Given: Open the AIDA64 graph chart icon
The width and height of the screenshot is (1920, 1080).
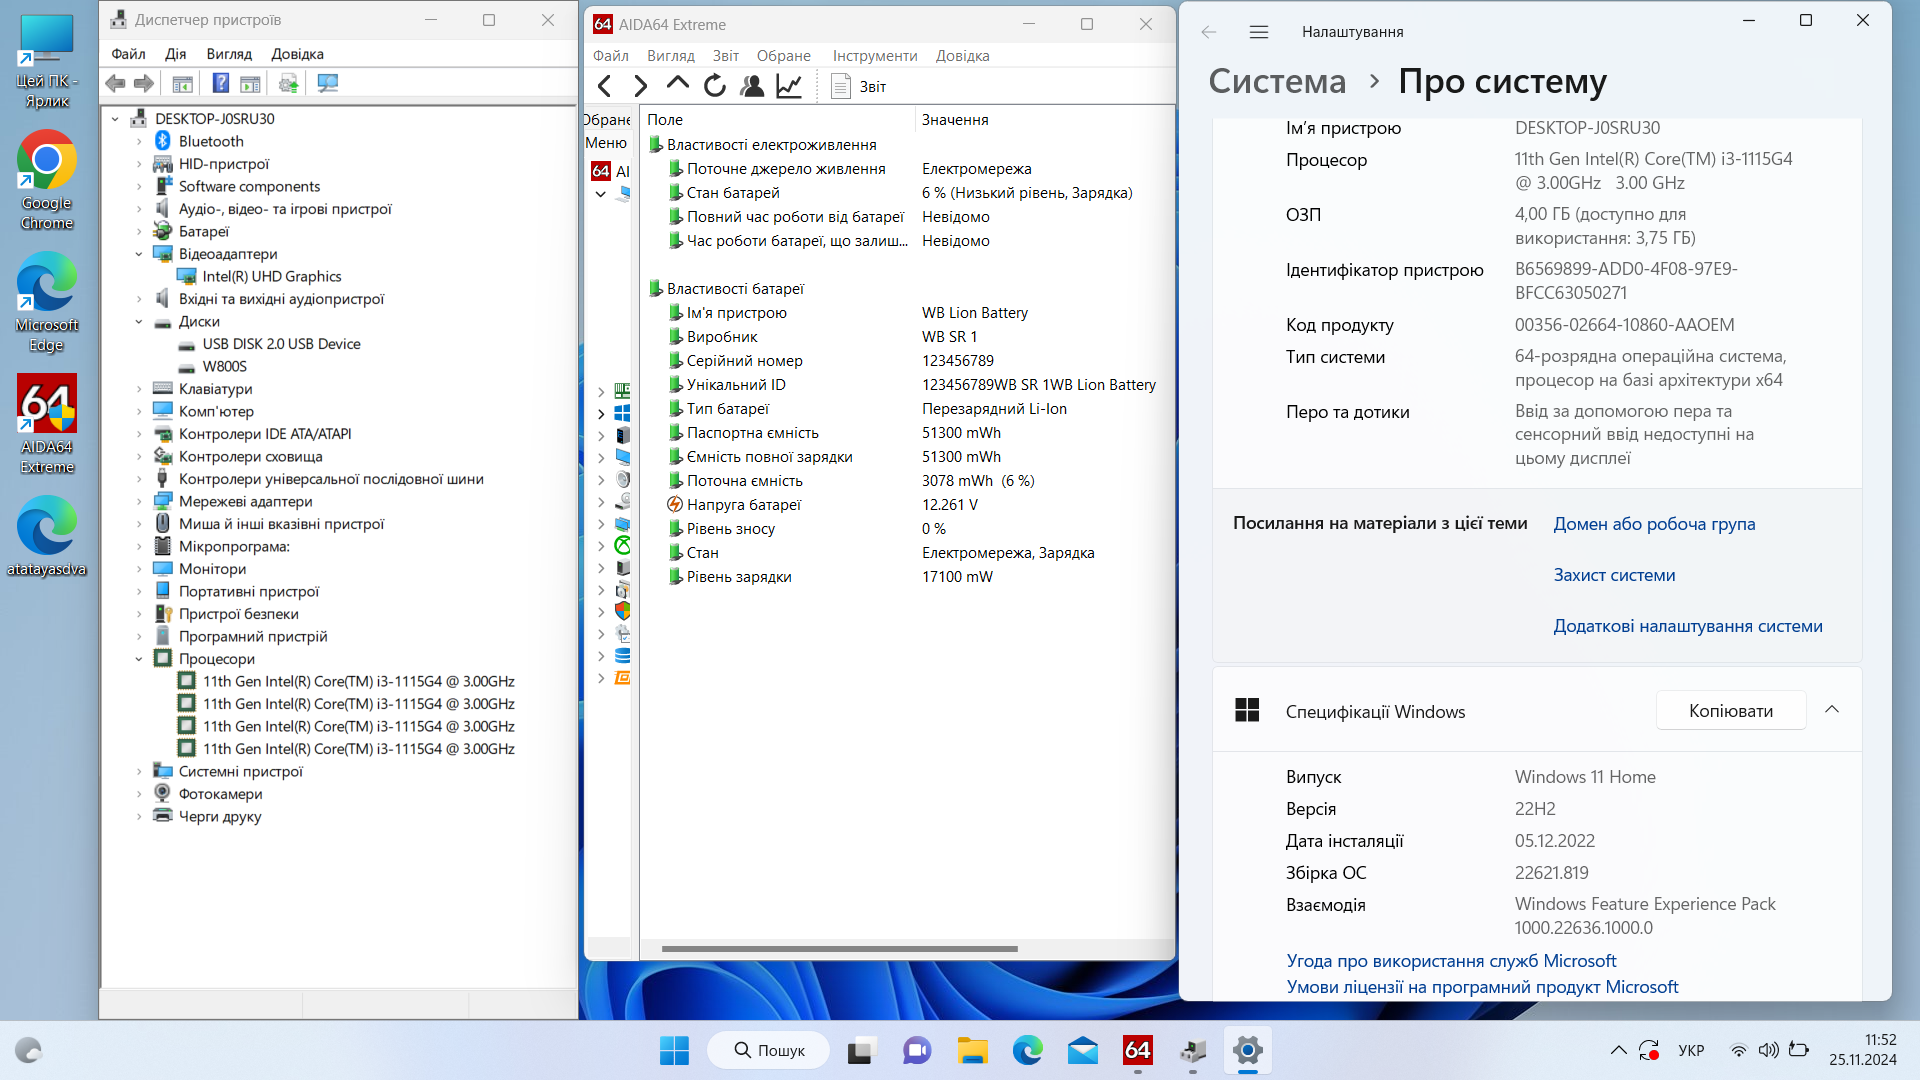Looking at the screenshot, I should pos(789,86).
